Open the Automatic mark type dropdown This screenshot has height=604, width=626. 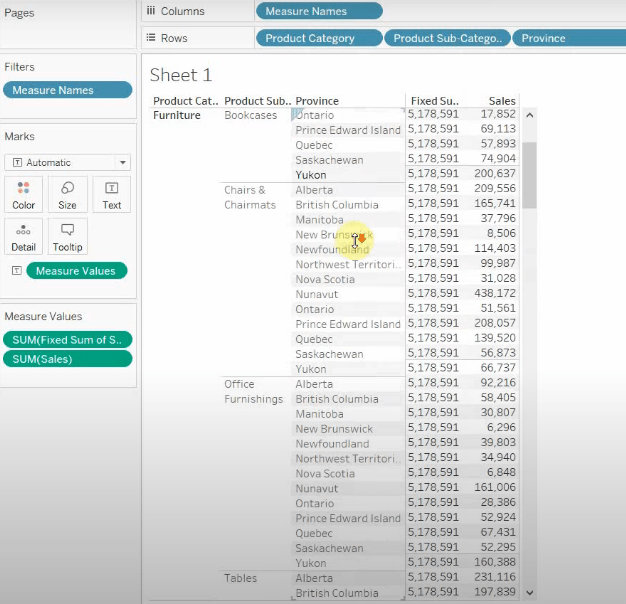(x=67, y=162)
